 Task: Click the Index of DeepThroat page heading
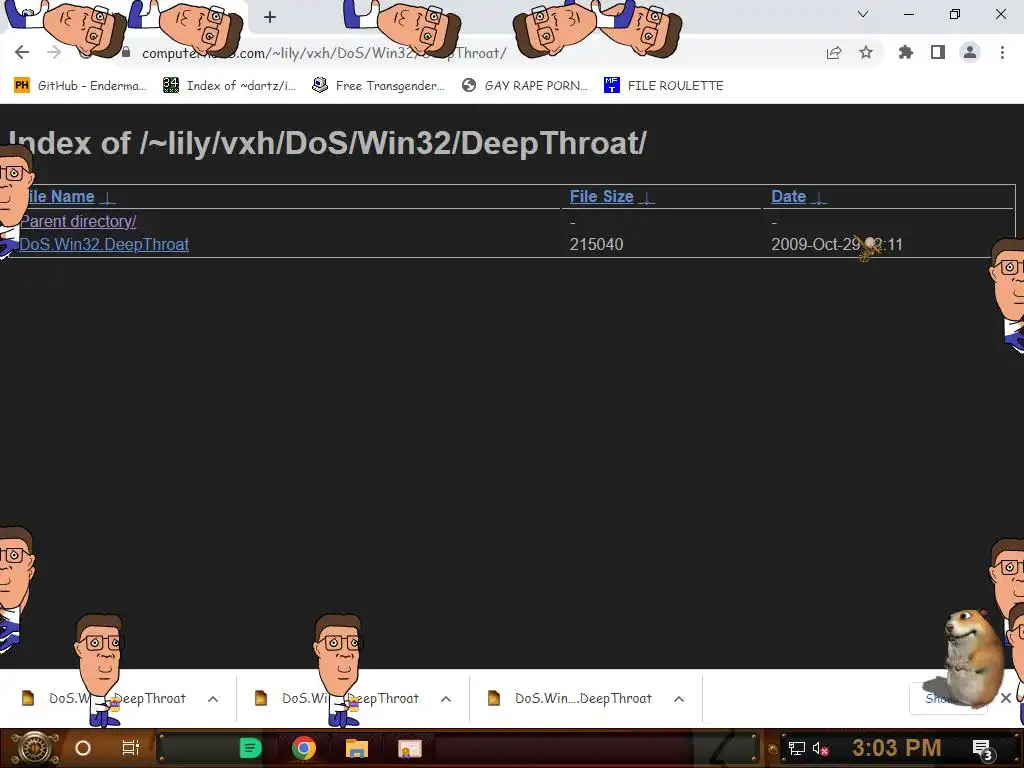click(328, 143)
